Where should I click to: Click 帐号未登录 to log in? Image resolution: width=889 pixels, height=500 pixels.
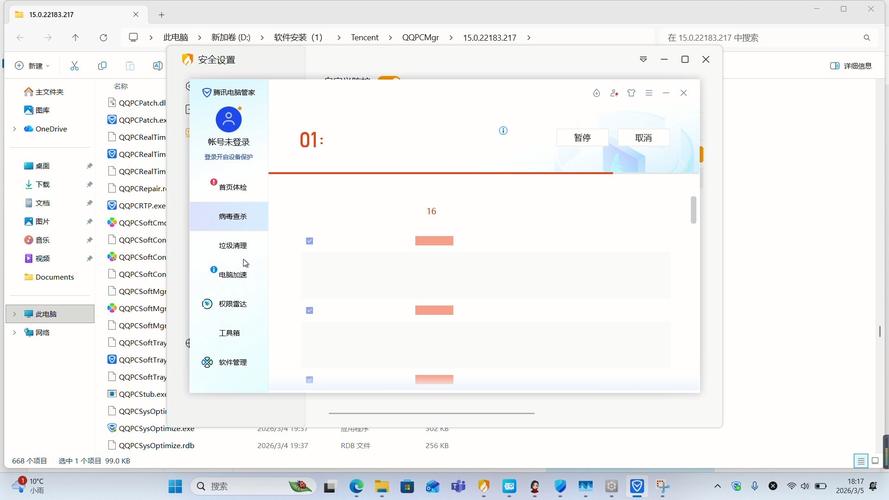click(228, 142)
